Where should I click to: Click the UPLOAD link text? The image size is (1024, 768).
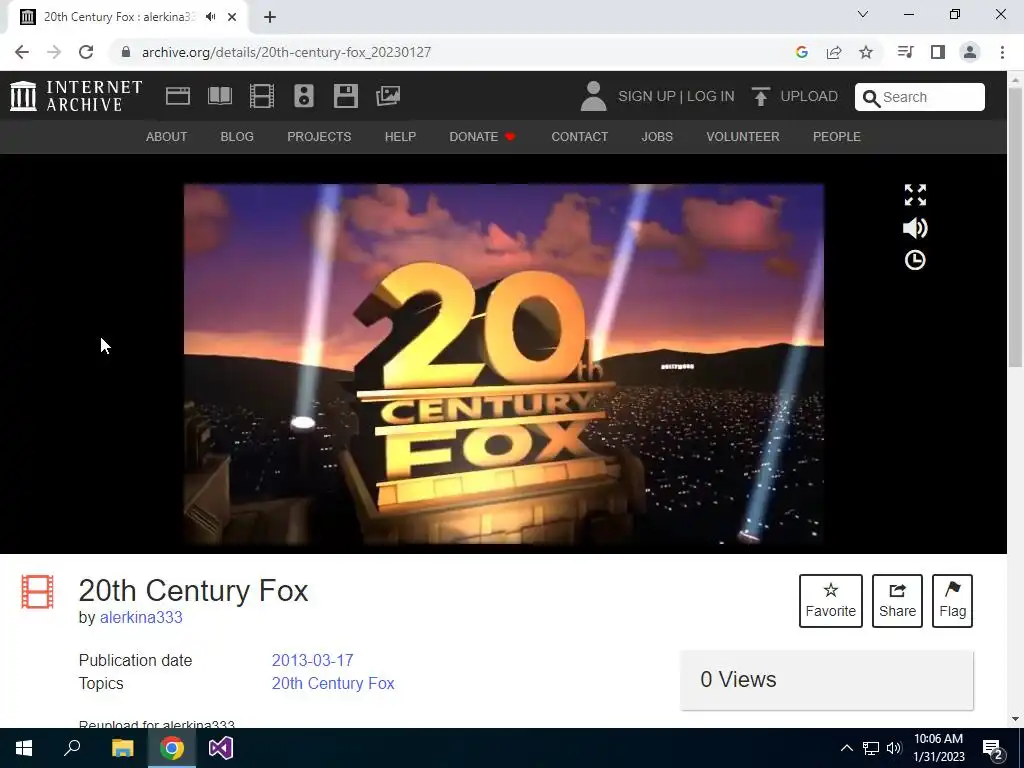point(808,97)
